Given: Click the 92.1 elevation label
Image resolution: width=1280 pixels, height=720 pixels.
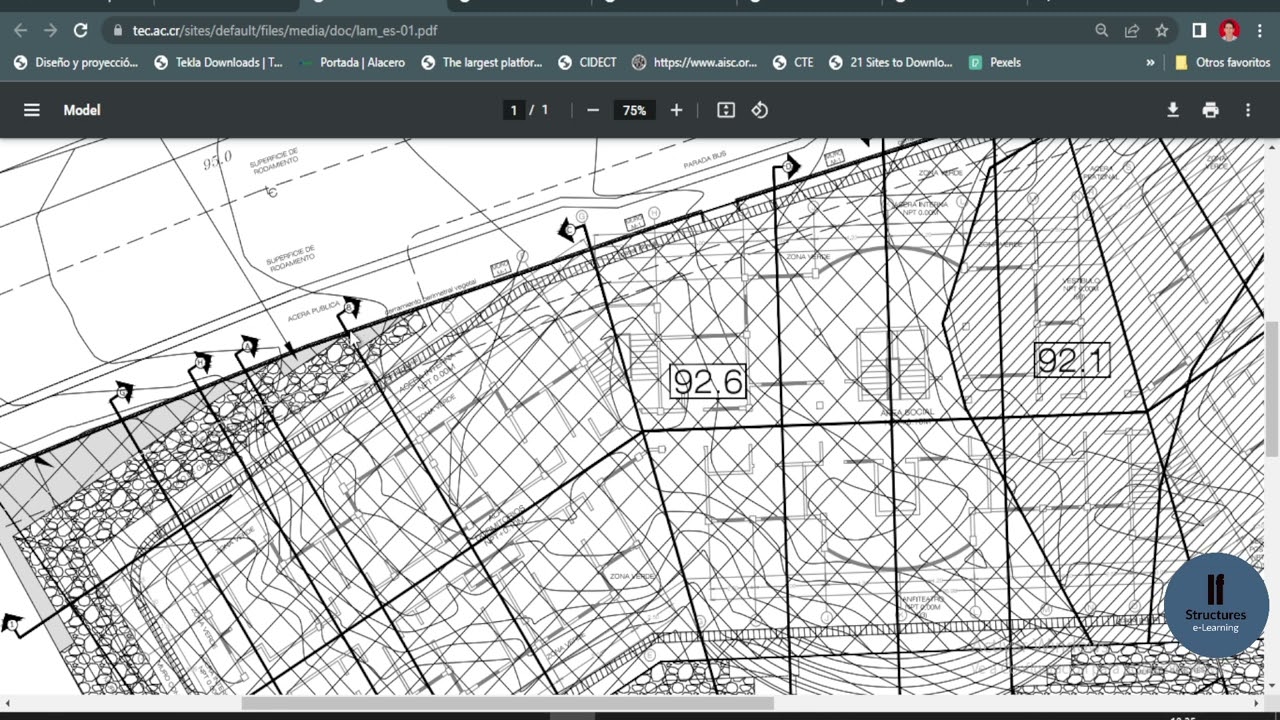Looking at the screenshot, I should [1072, 360].
